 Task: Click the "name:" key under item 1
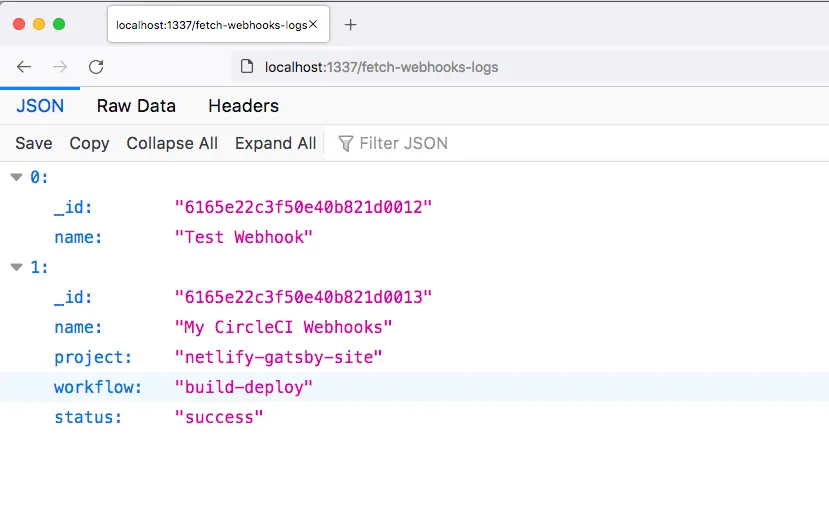coord(78,327)
